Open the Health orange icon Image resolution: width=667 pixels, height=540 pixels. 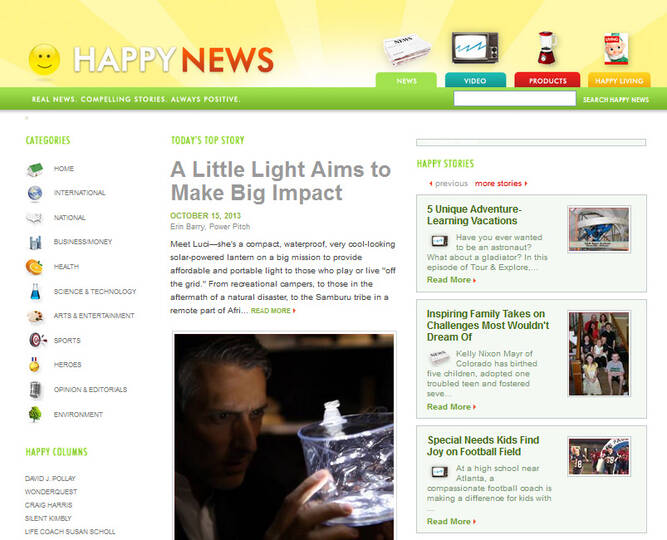tap(34, 267)
